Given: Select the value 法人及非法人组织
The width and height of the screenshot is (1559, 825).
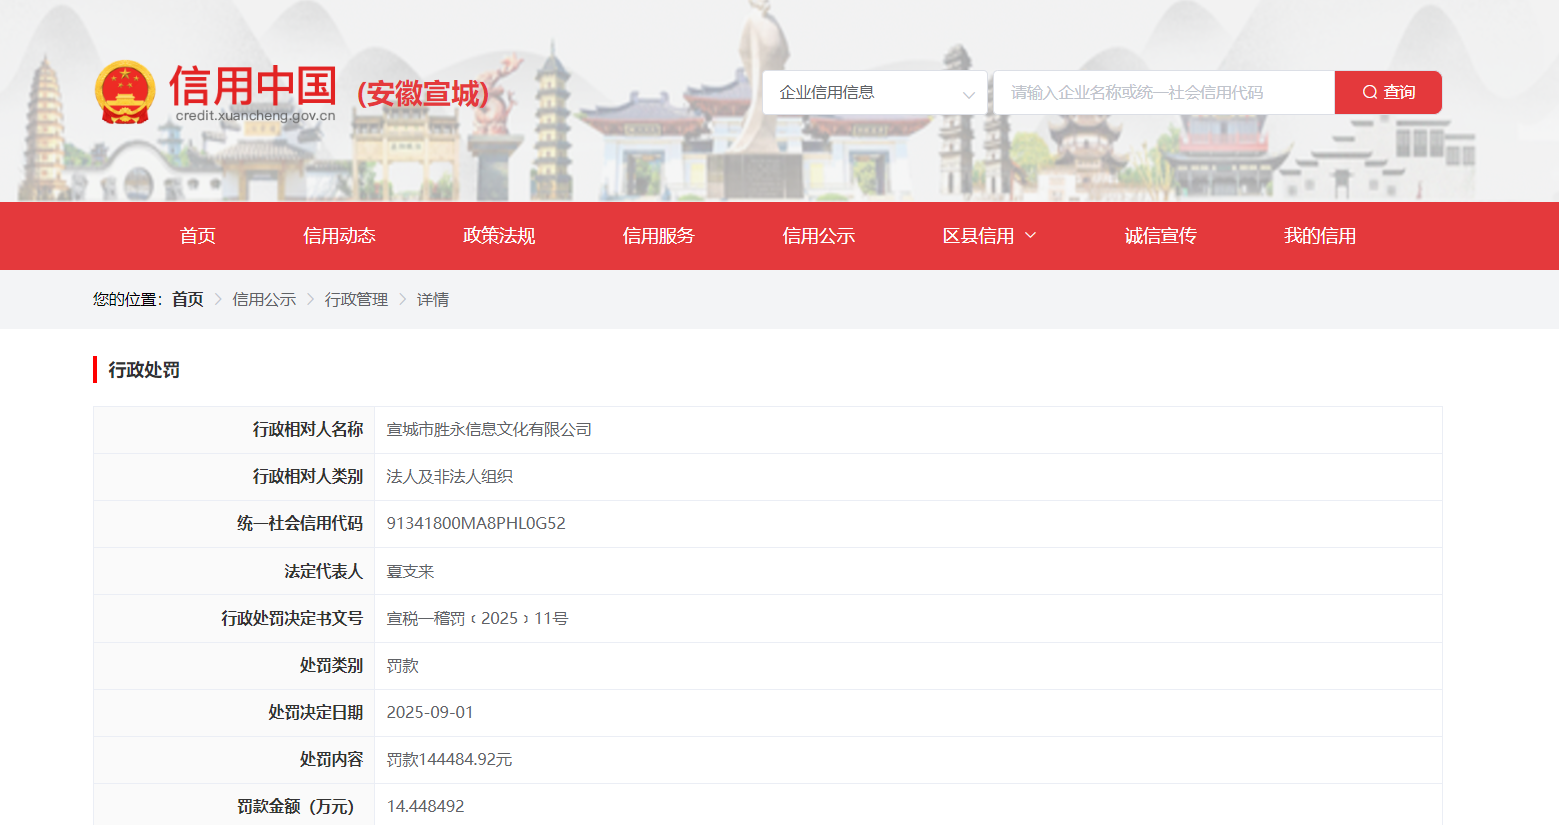Looking at the screenshot, I should (449, 477).
